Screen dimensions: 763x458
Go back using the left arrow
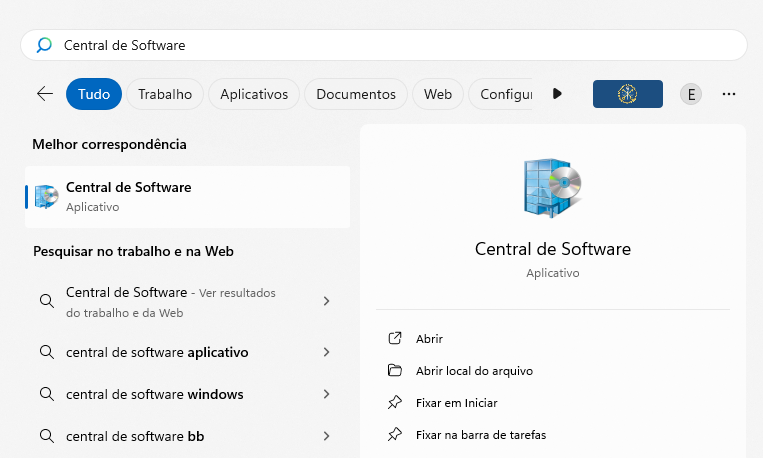click(45, 93)
